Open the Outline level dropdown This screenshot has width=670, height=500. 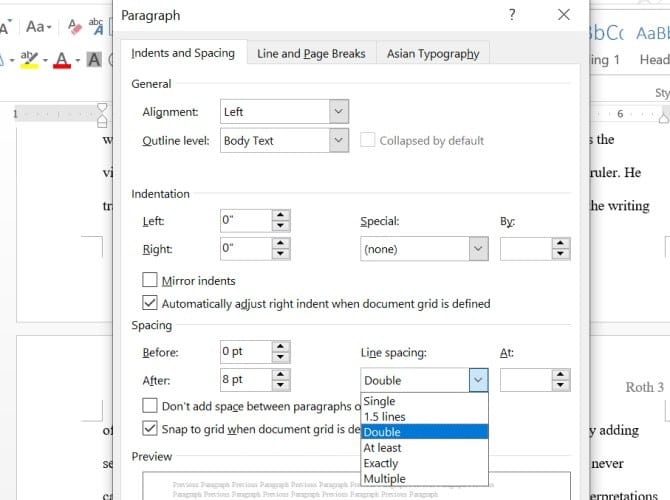[338, 140]
